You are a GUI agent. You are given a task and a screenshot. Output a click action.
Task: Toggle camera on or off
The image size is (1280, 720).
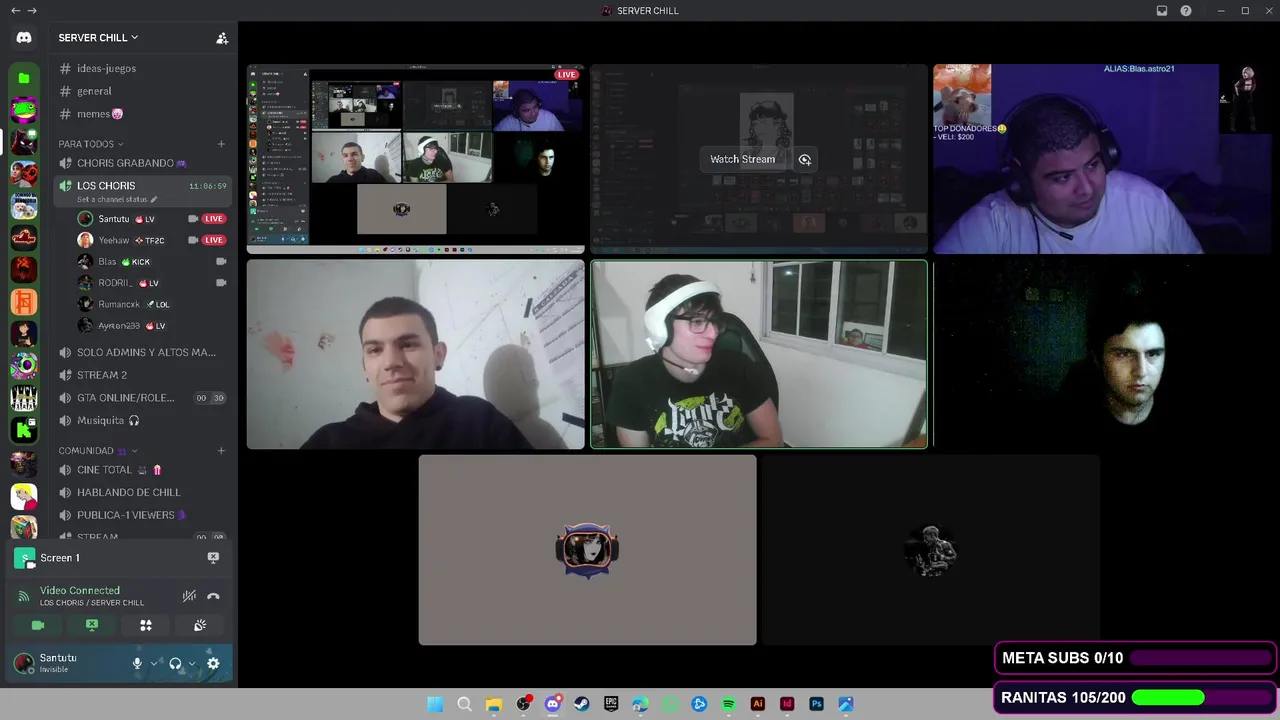(x=38, y=625)
